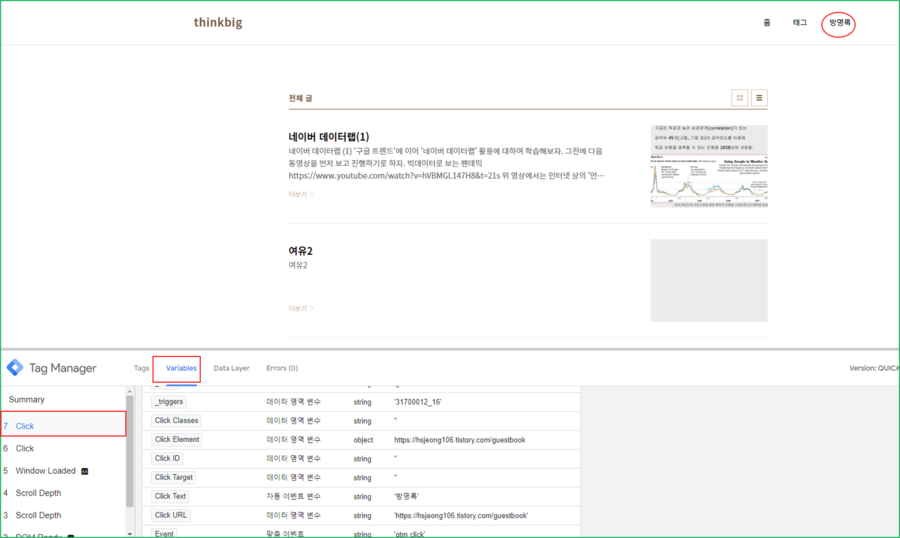Open the post titled 여유2
This screenshot has width=900, height=538.
tap(300, 251)
